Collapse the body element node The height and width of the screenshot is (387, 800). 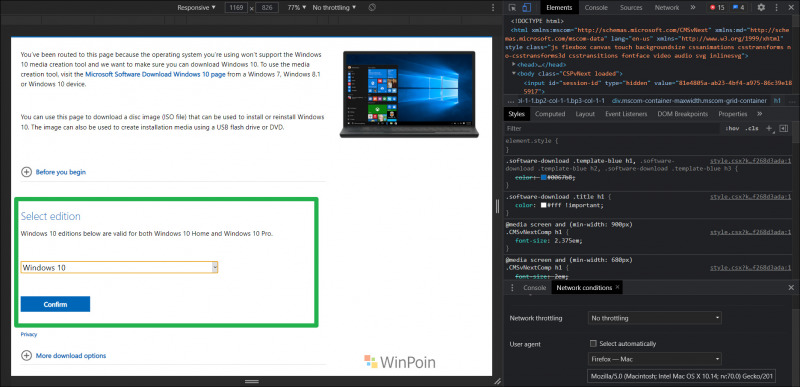514,74
